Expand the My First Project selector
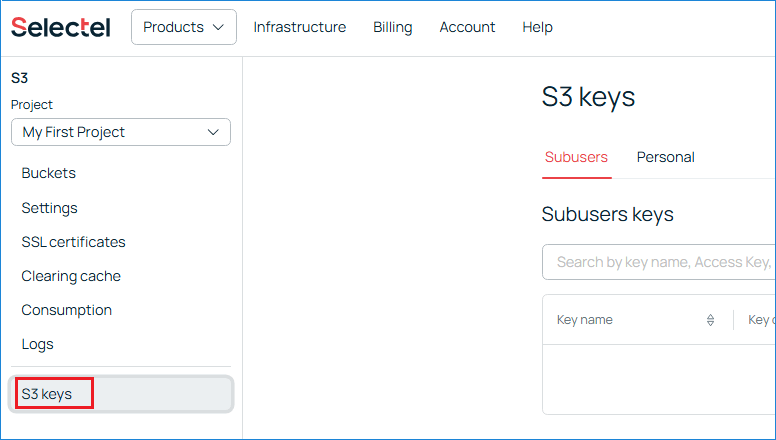Viewport: 776px width, 440px height. (x=121, y=132)
